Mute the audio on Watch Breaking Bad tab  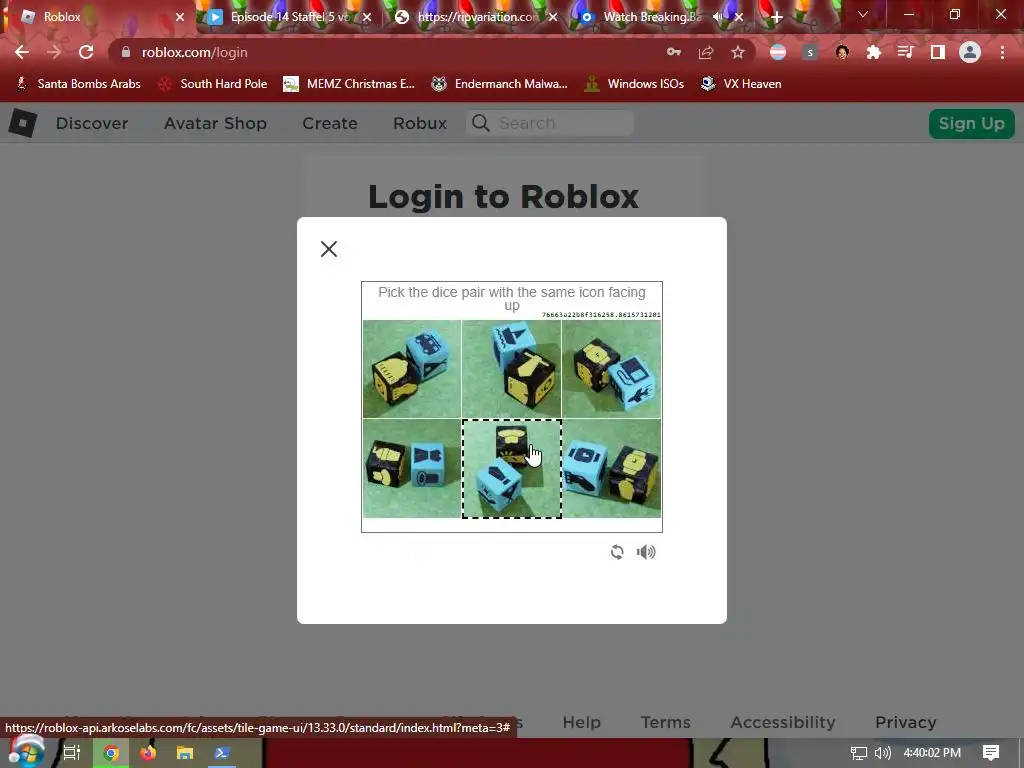tap(718, 17)
